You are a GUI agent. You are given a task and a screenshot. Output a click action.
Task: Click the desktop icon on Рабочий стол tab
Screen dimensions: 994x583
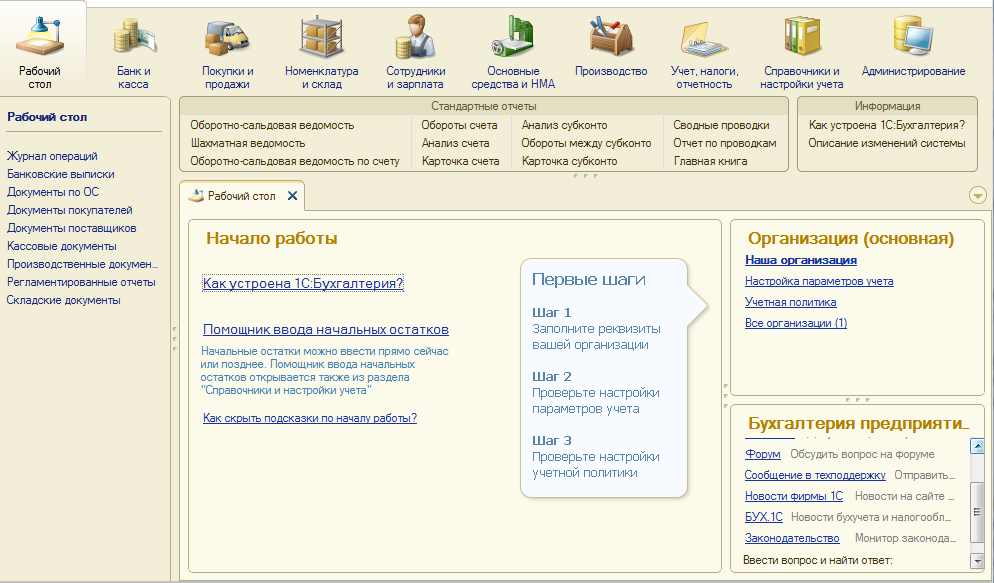click(196, 195)
